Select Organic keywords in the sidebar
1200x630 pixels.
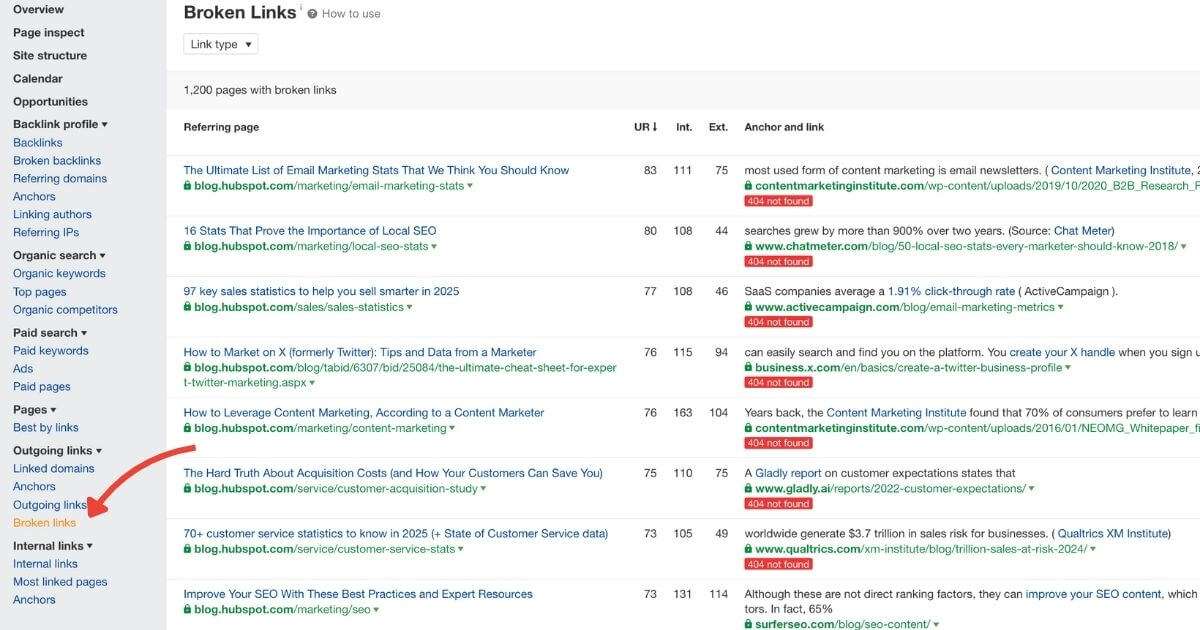[59, 273]
